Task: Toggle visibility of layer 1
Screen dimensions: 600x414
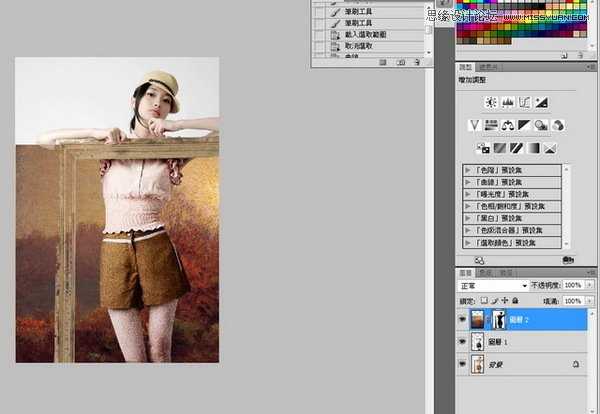Action: pos(462,342)
